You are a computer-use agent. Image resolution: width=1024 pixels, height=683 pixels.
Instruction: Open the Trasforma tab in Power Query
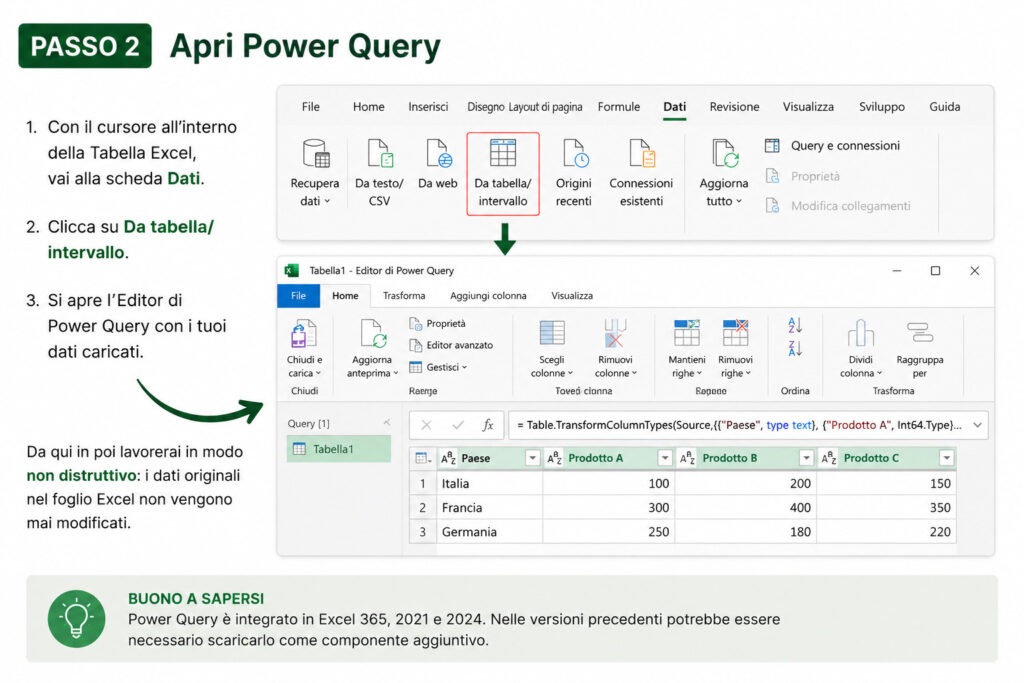tap(404, 296)
